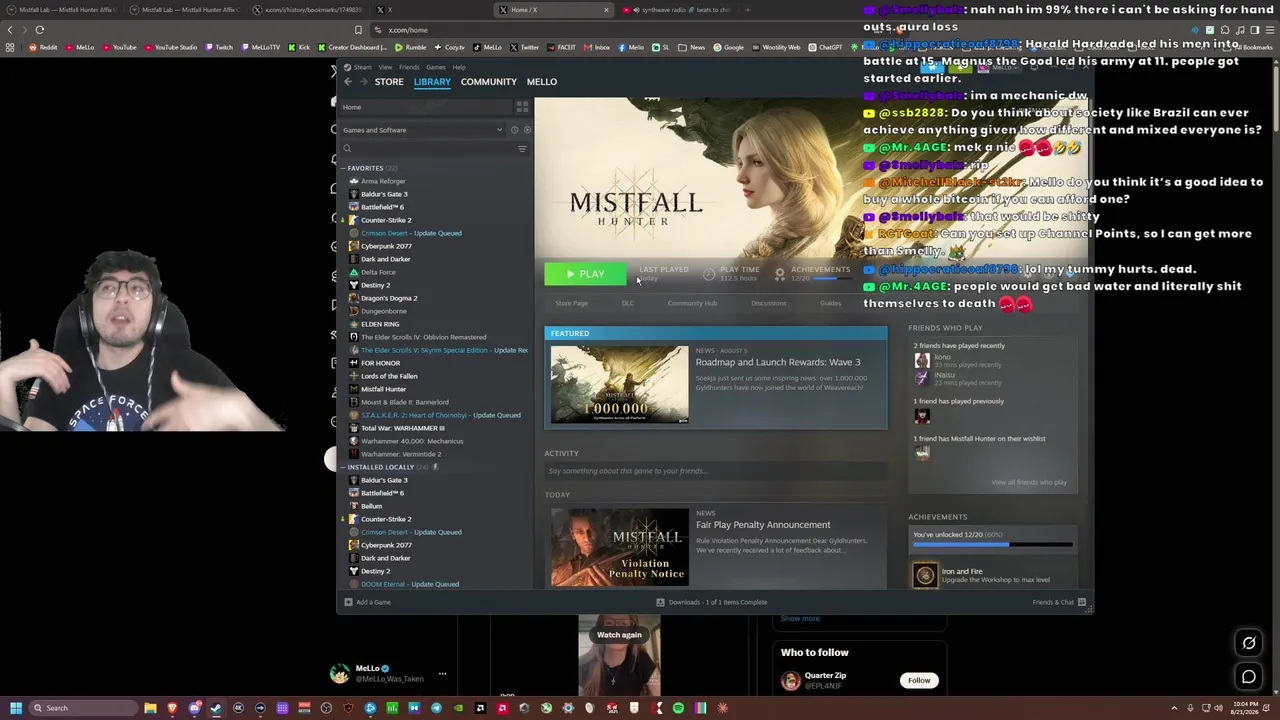
Task: Go forward using Steam's forward arrow
Action: [362, 82]
